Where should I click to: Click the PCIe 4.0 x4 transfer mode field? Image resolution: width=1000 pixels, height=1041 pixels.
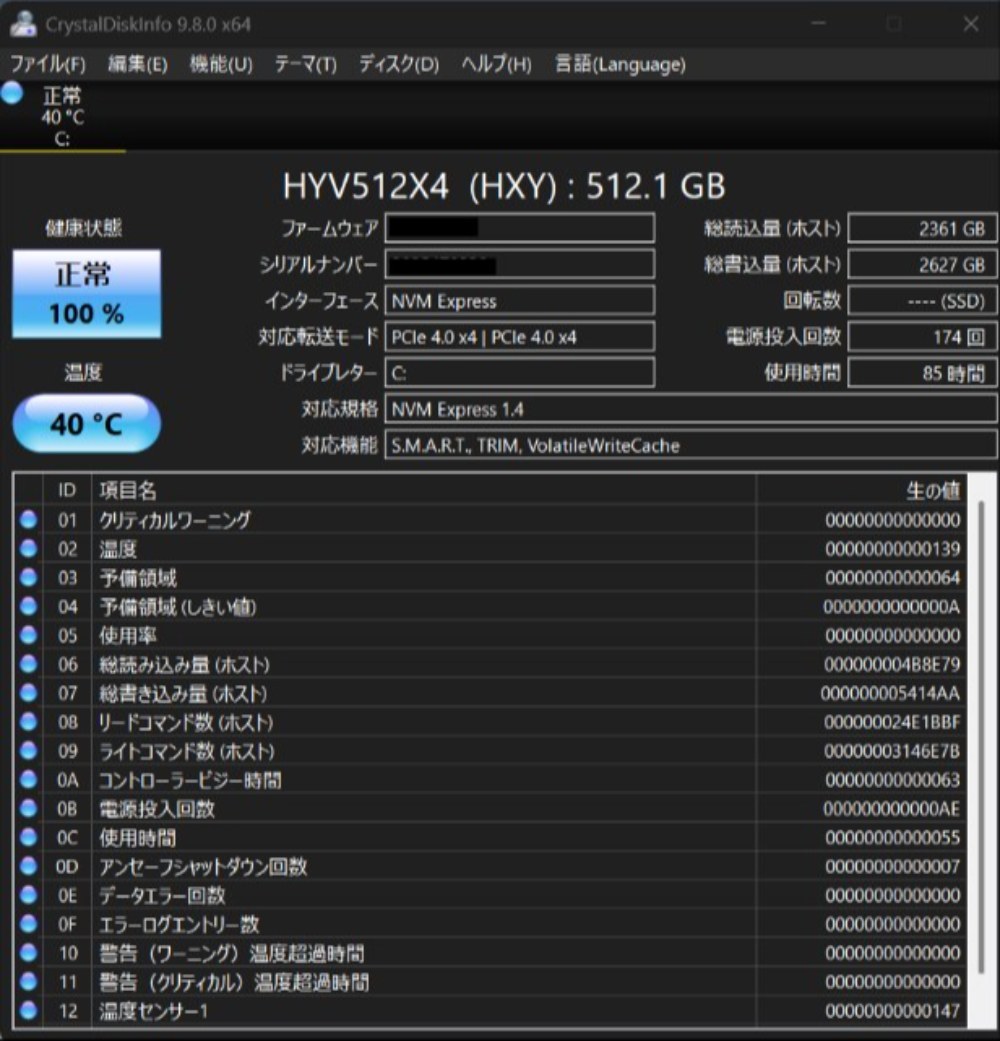[x=519, y=337]
